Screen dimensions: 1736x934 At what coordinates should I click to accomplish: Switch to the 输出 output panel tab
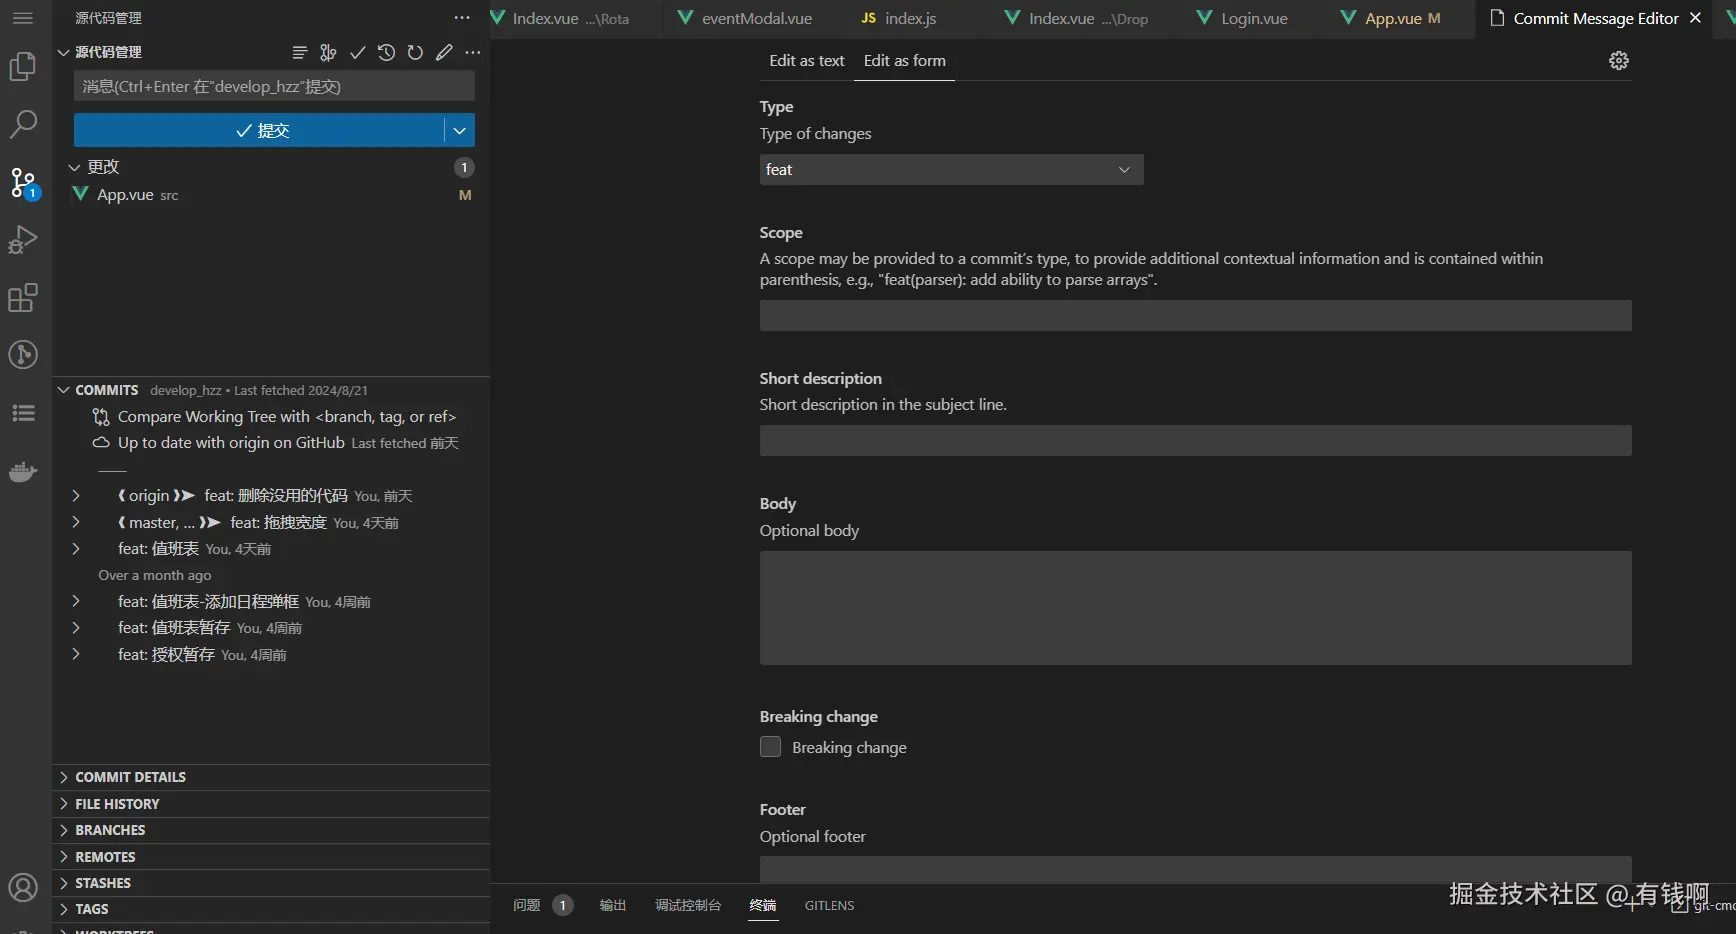(x=613, y=905)
